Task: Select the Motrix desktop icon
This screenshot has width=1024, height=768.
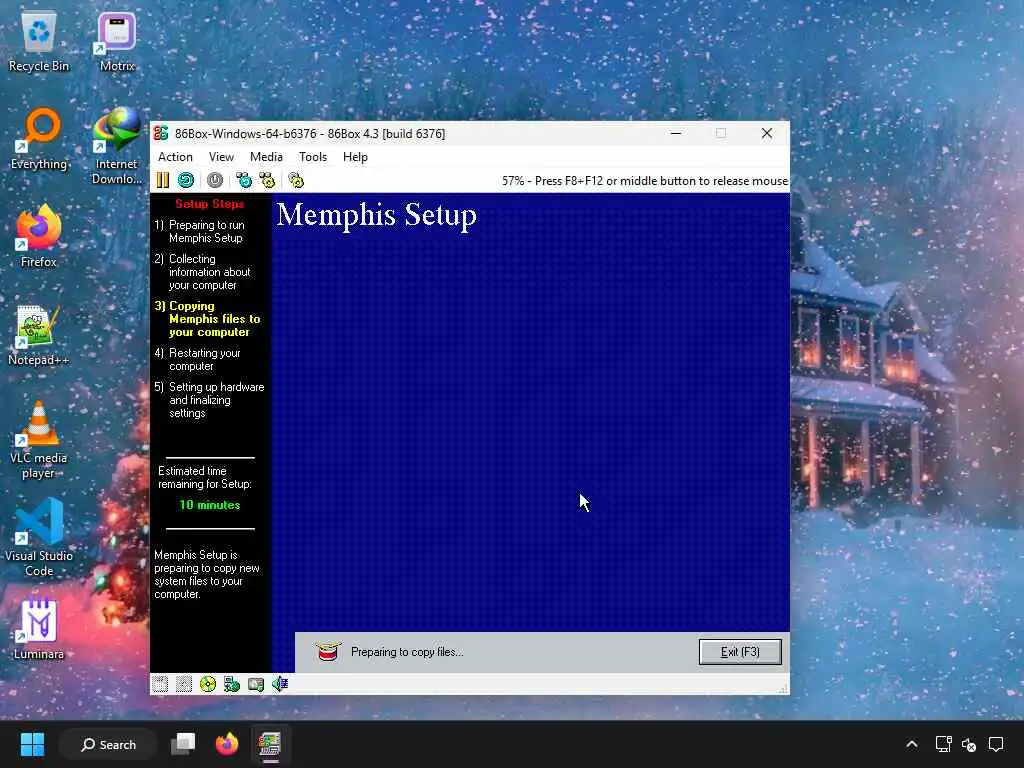Action: [x=117, y=41]
